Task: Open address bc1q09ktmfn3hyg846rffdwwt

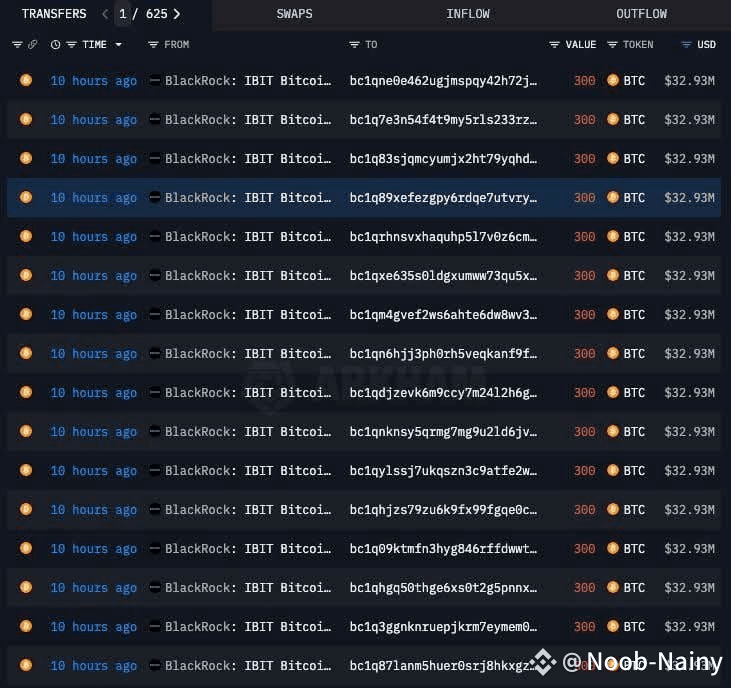Action: pos(443,549)
